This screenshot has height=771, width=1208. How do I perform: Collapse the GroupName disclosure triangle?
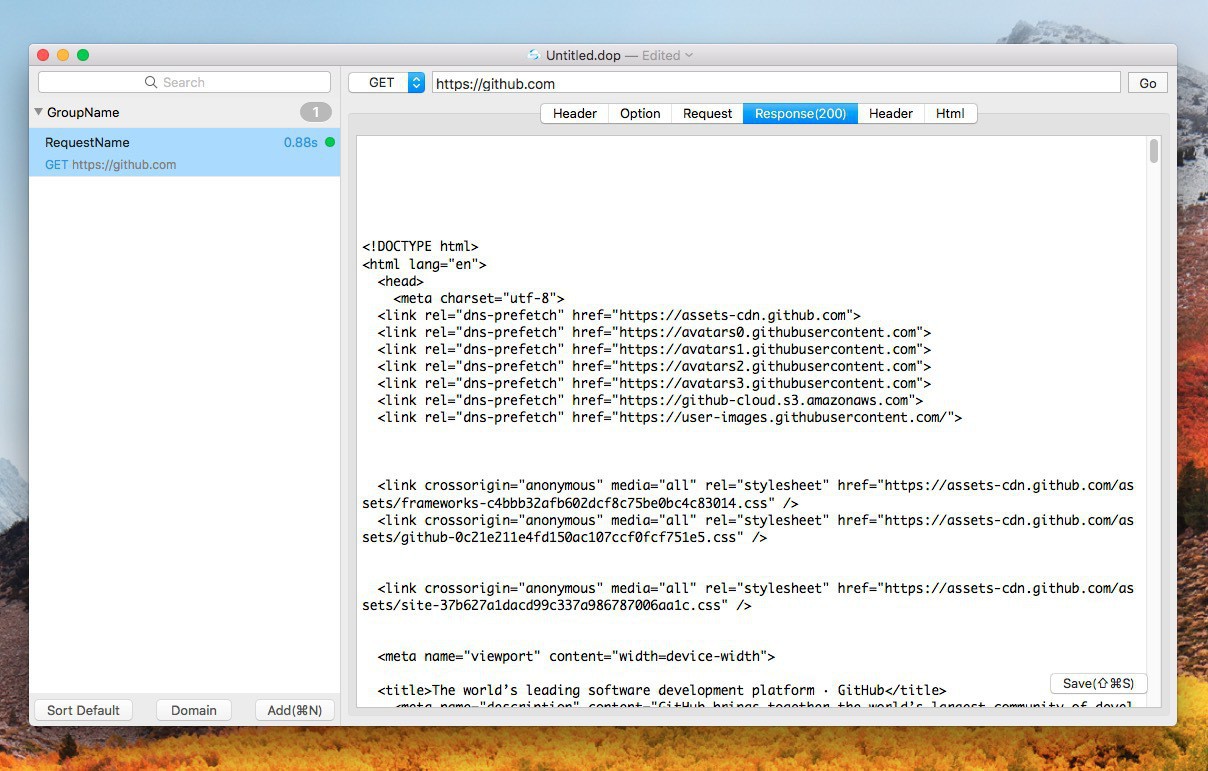[38, 112]
